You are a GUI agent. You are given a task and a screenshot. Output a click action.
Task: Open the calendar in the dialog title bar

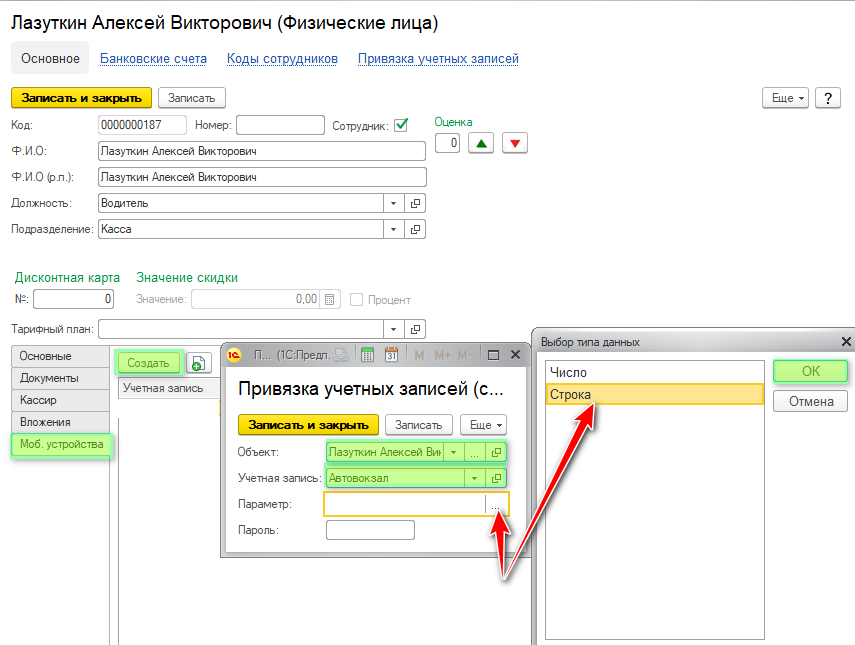pyautogui.click(x=391, y=354)
